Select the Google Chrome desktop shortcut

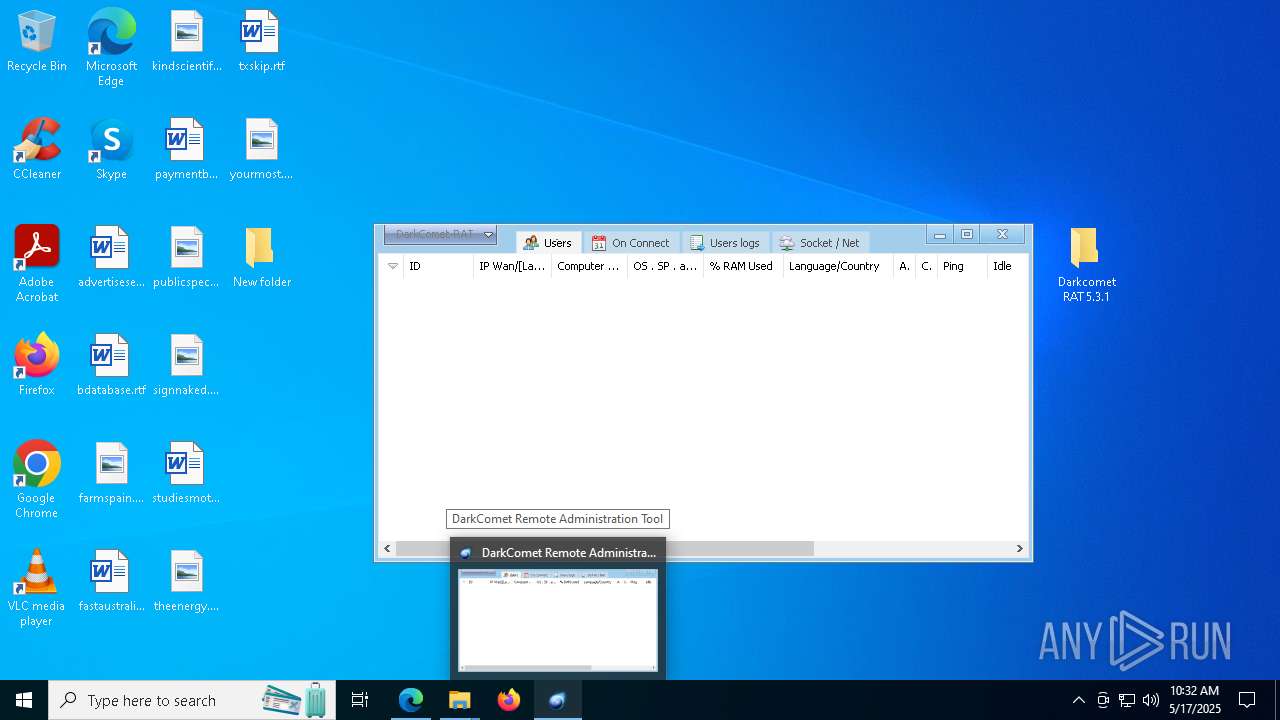pyautogui.click(x=37, y=480)
